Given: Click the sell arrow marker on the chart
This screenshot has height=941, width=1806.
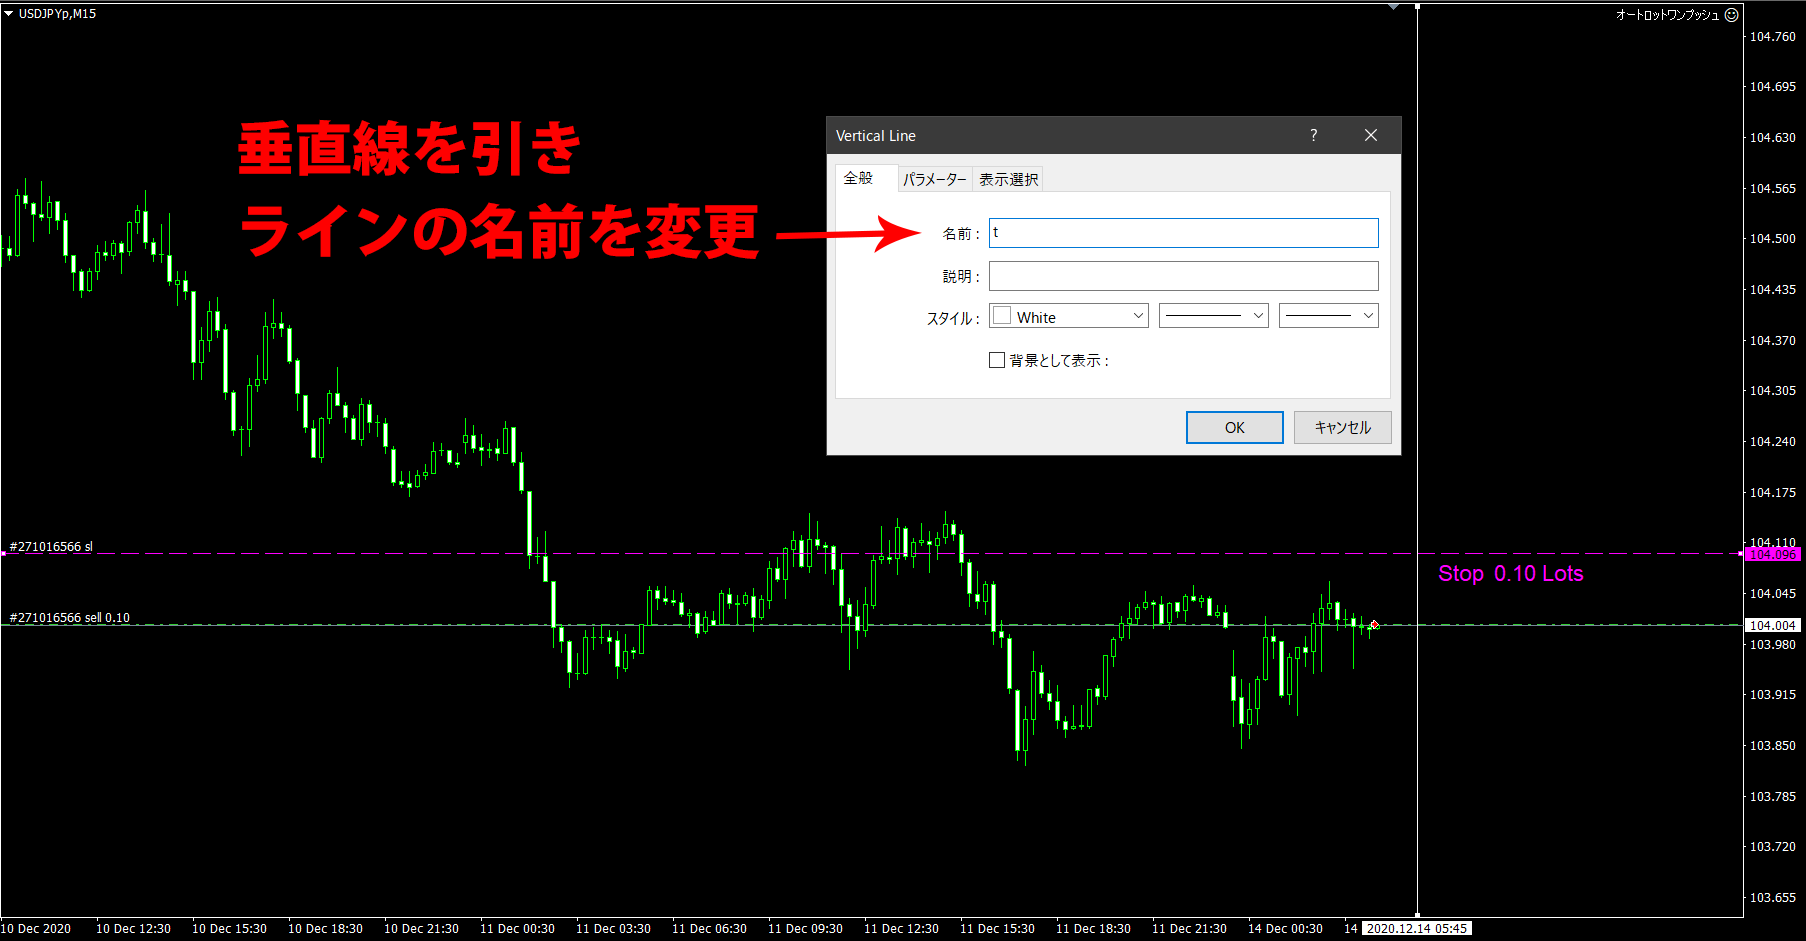Looking at the screenshot, I should point(1375,624).
